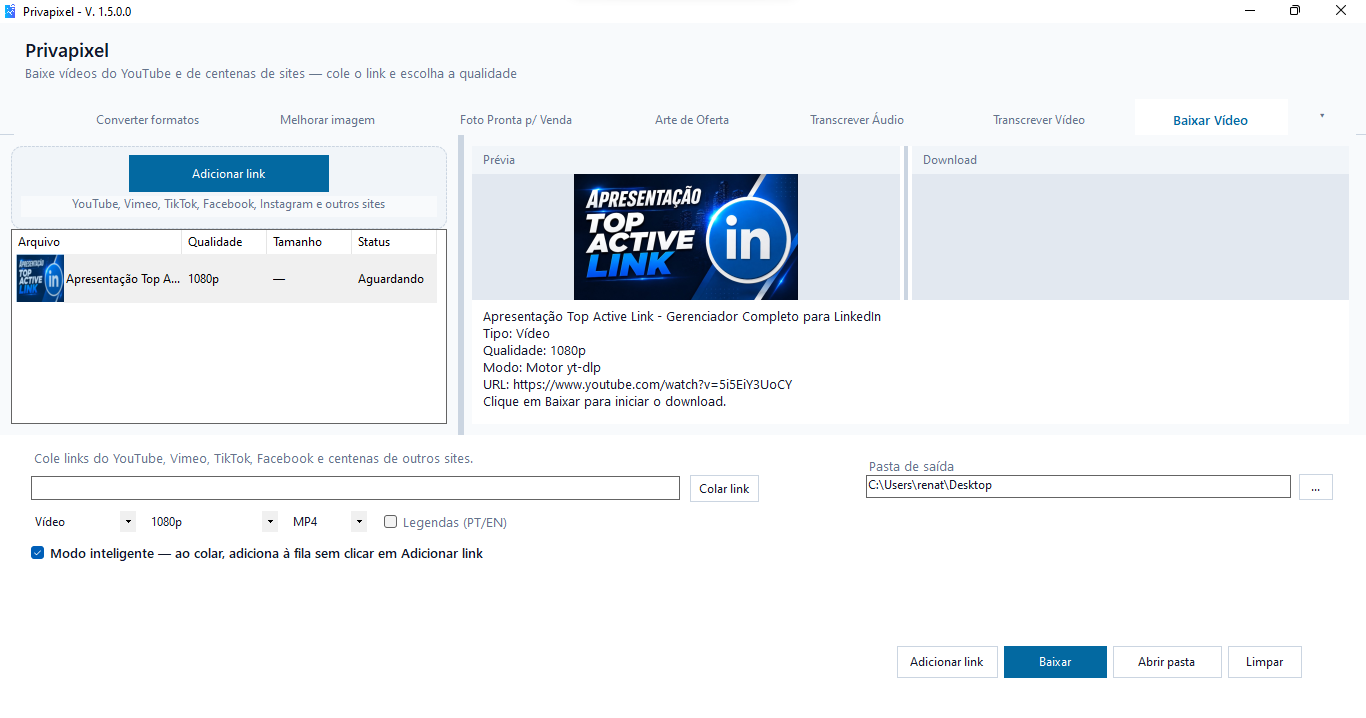The width and height of the screenshot is (1366, 718).
Task: Click the Pasta de saída path field
Action: [x=1078, y=486]
